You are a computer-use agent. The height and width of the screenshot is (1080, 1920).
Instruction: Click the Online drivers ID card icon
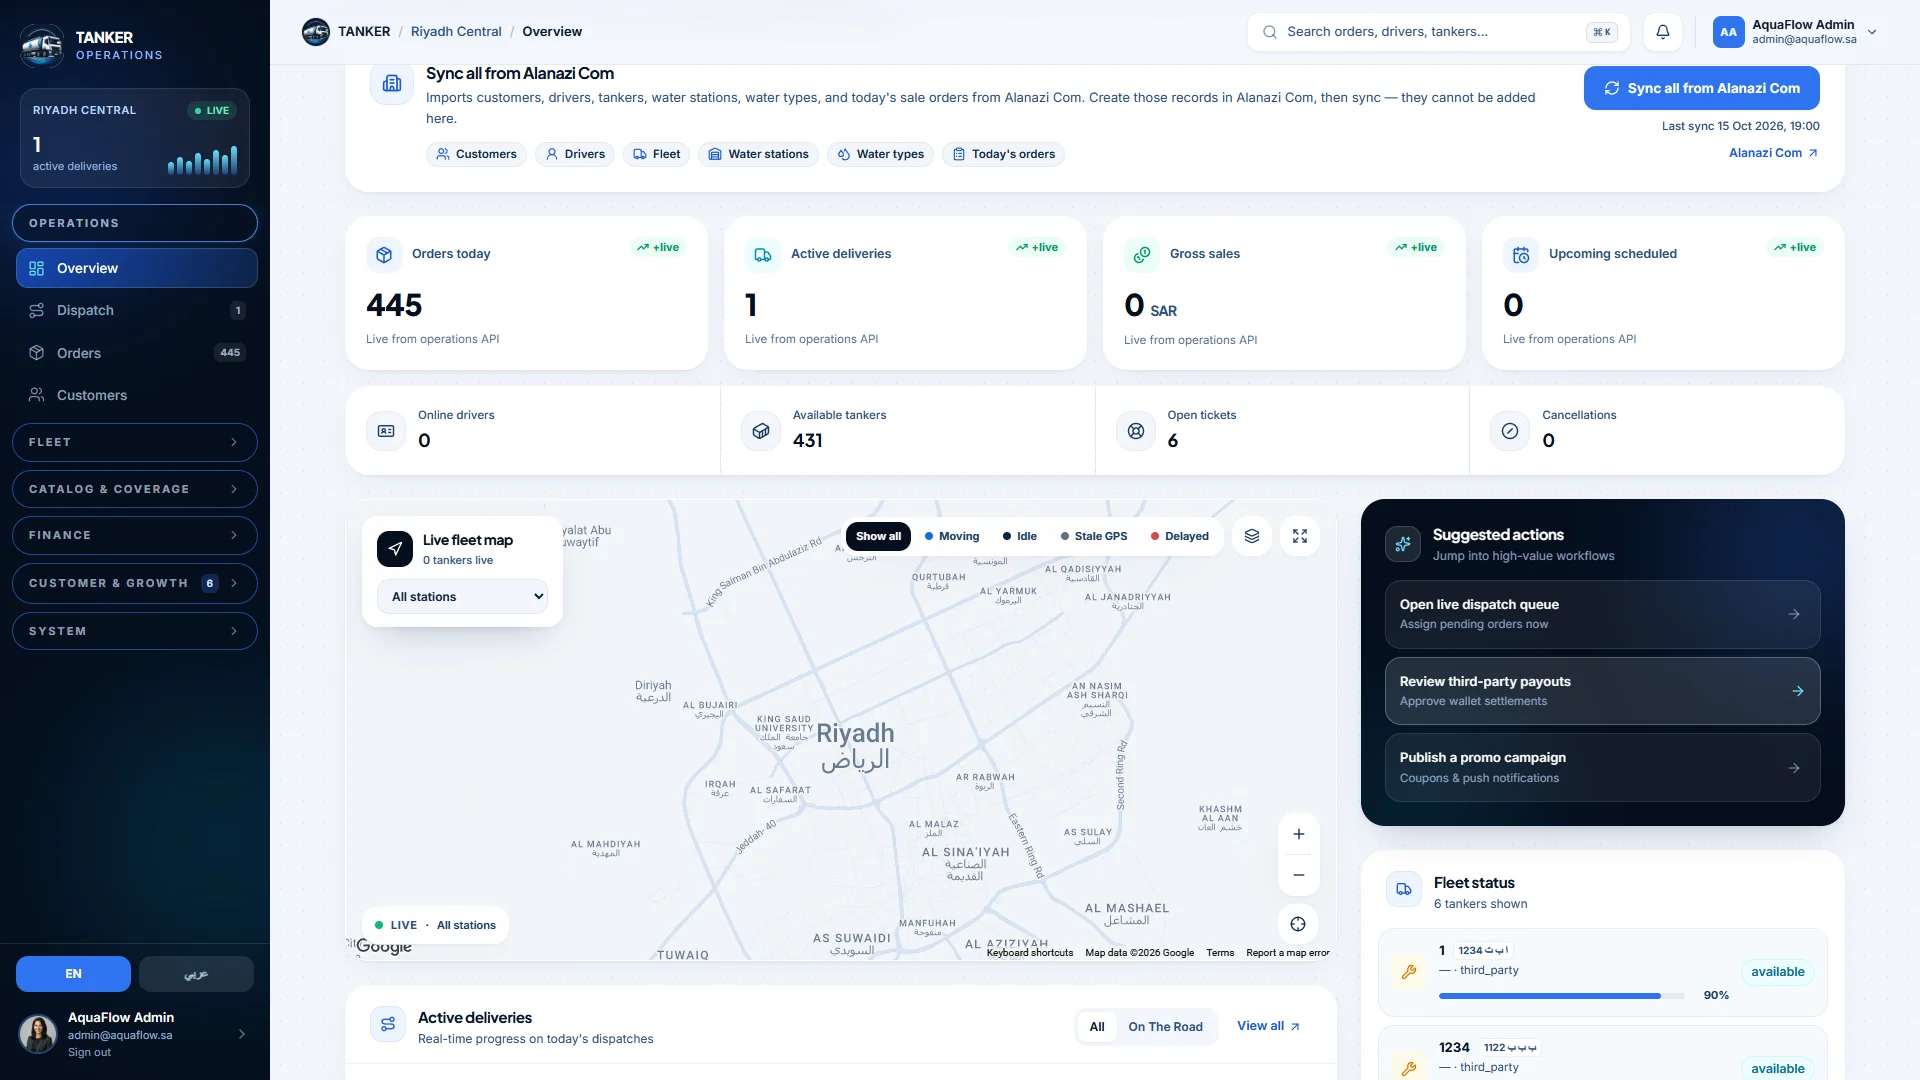tap(386, 431)
